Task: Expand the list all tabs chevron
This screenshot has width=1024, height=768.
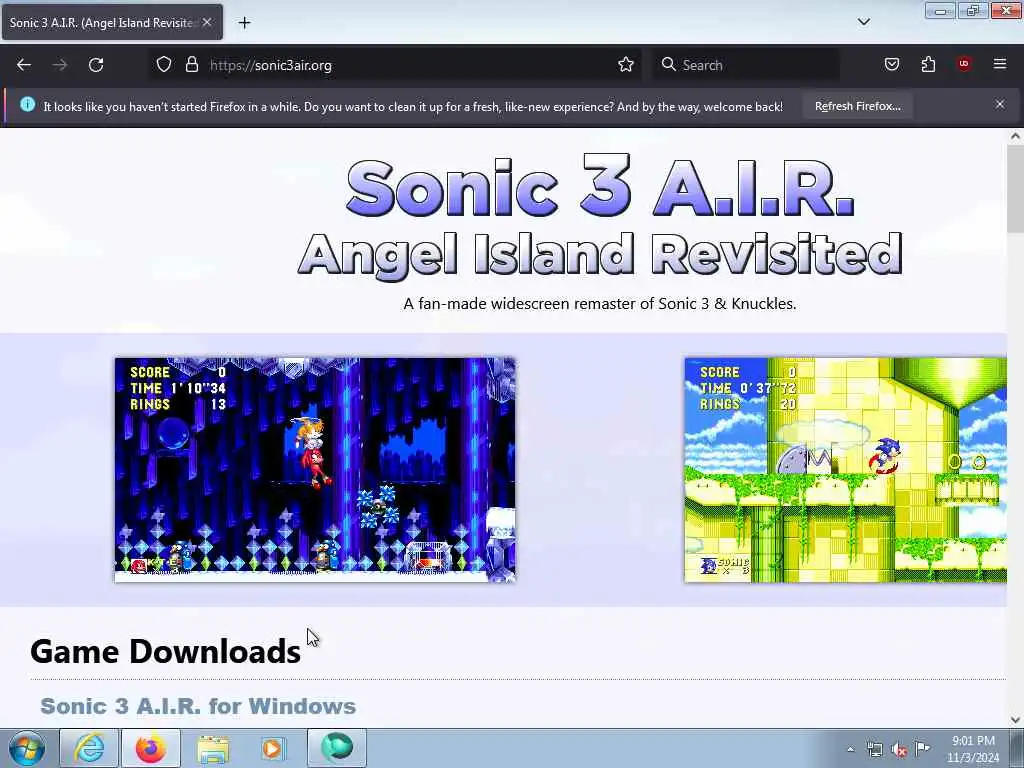Action: 863,22
